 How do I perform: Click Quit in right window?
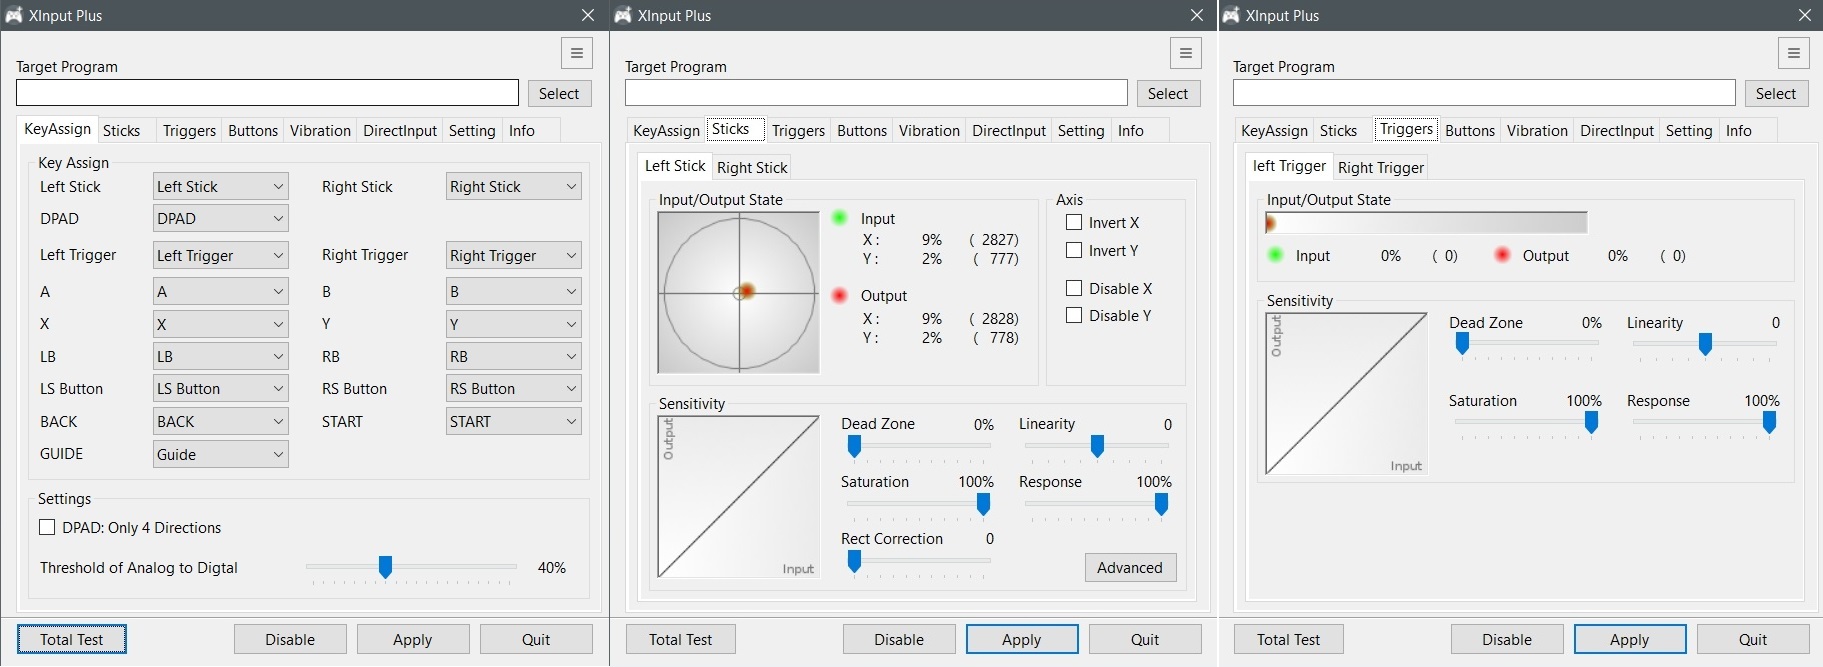coord(1753,639)
